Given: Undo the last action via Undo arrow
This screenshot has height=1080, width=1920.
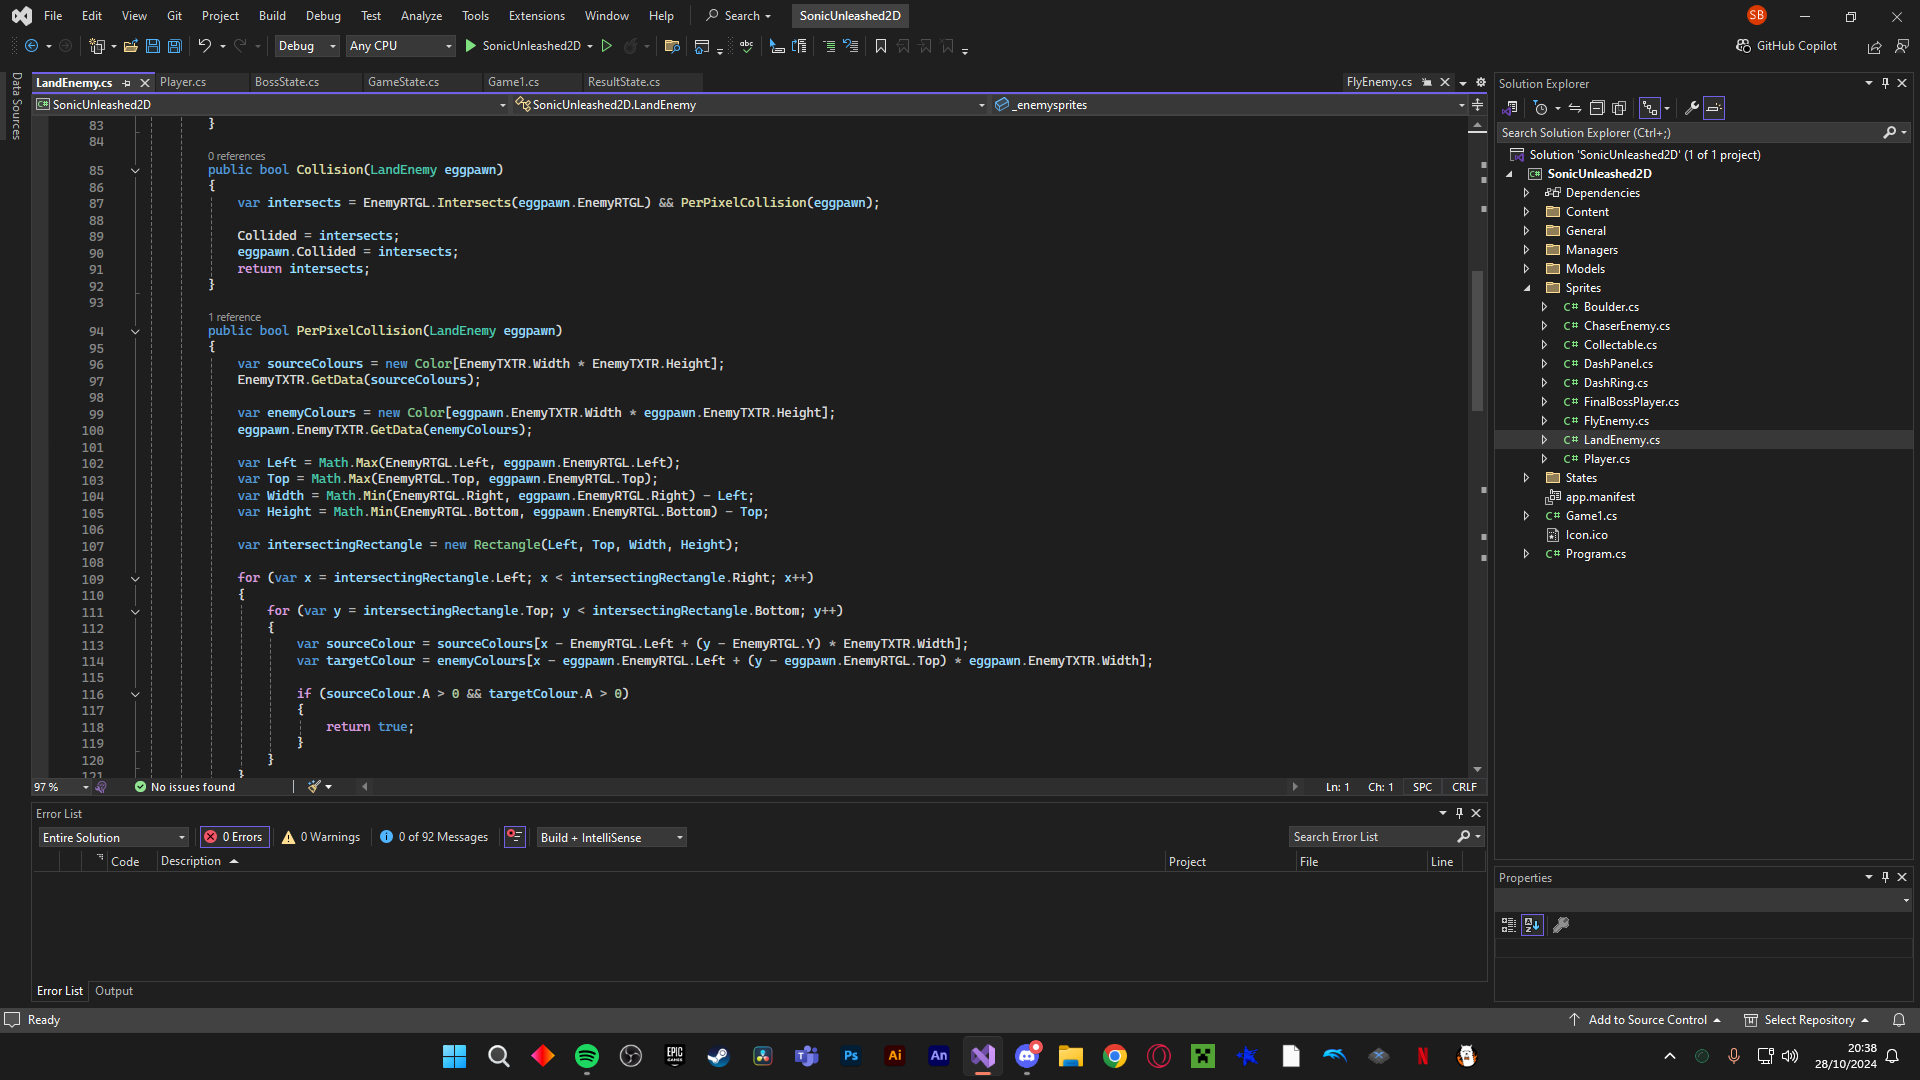Looking at the screenshot, I should (x=204, y=46).
